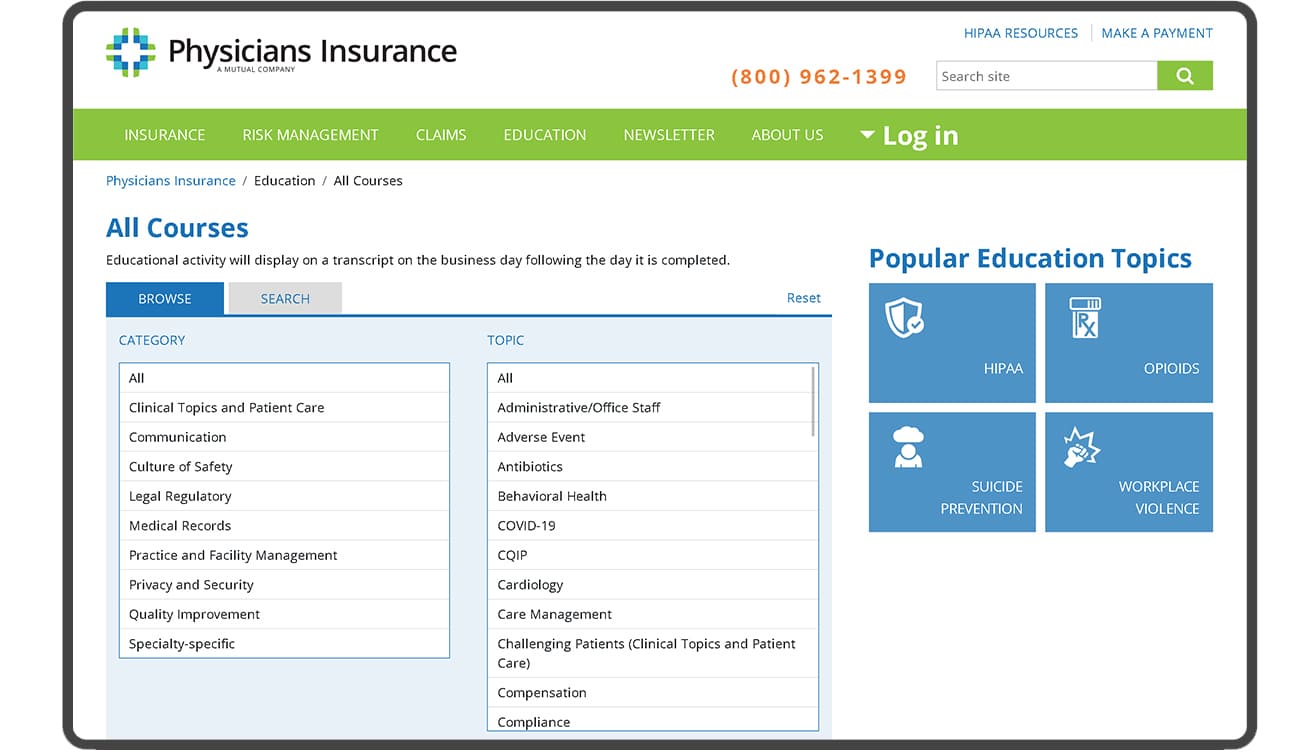Screen dimensions: 1311x752
Task: Click into the Search site field
Action: pos(1047,76)
